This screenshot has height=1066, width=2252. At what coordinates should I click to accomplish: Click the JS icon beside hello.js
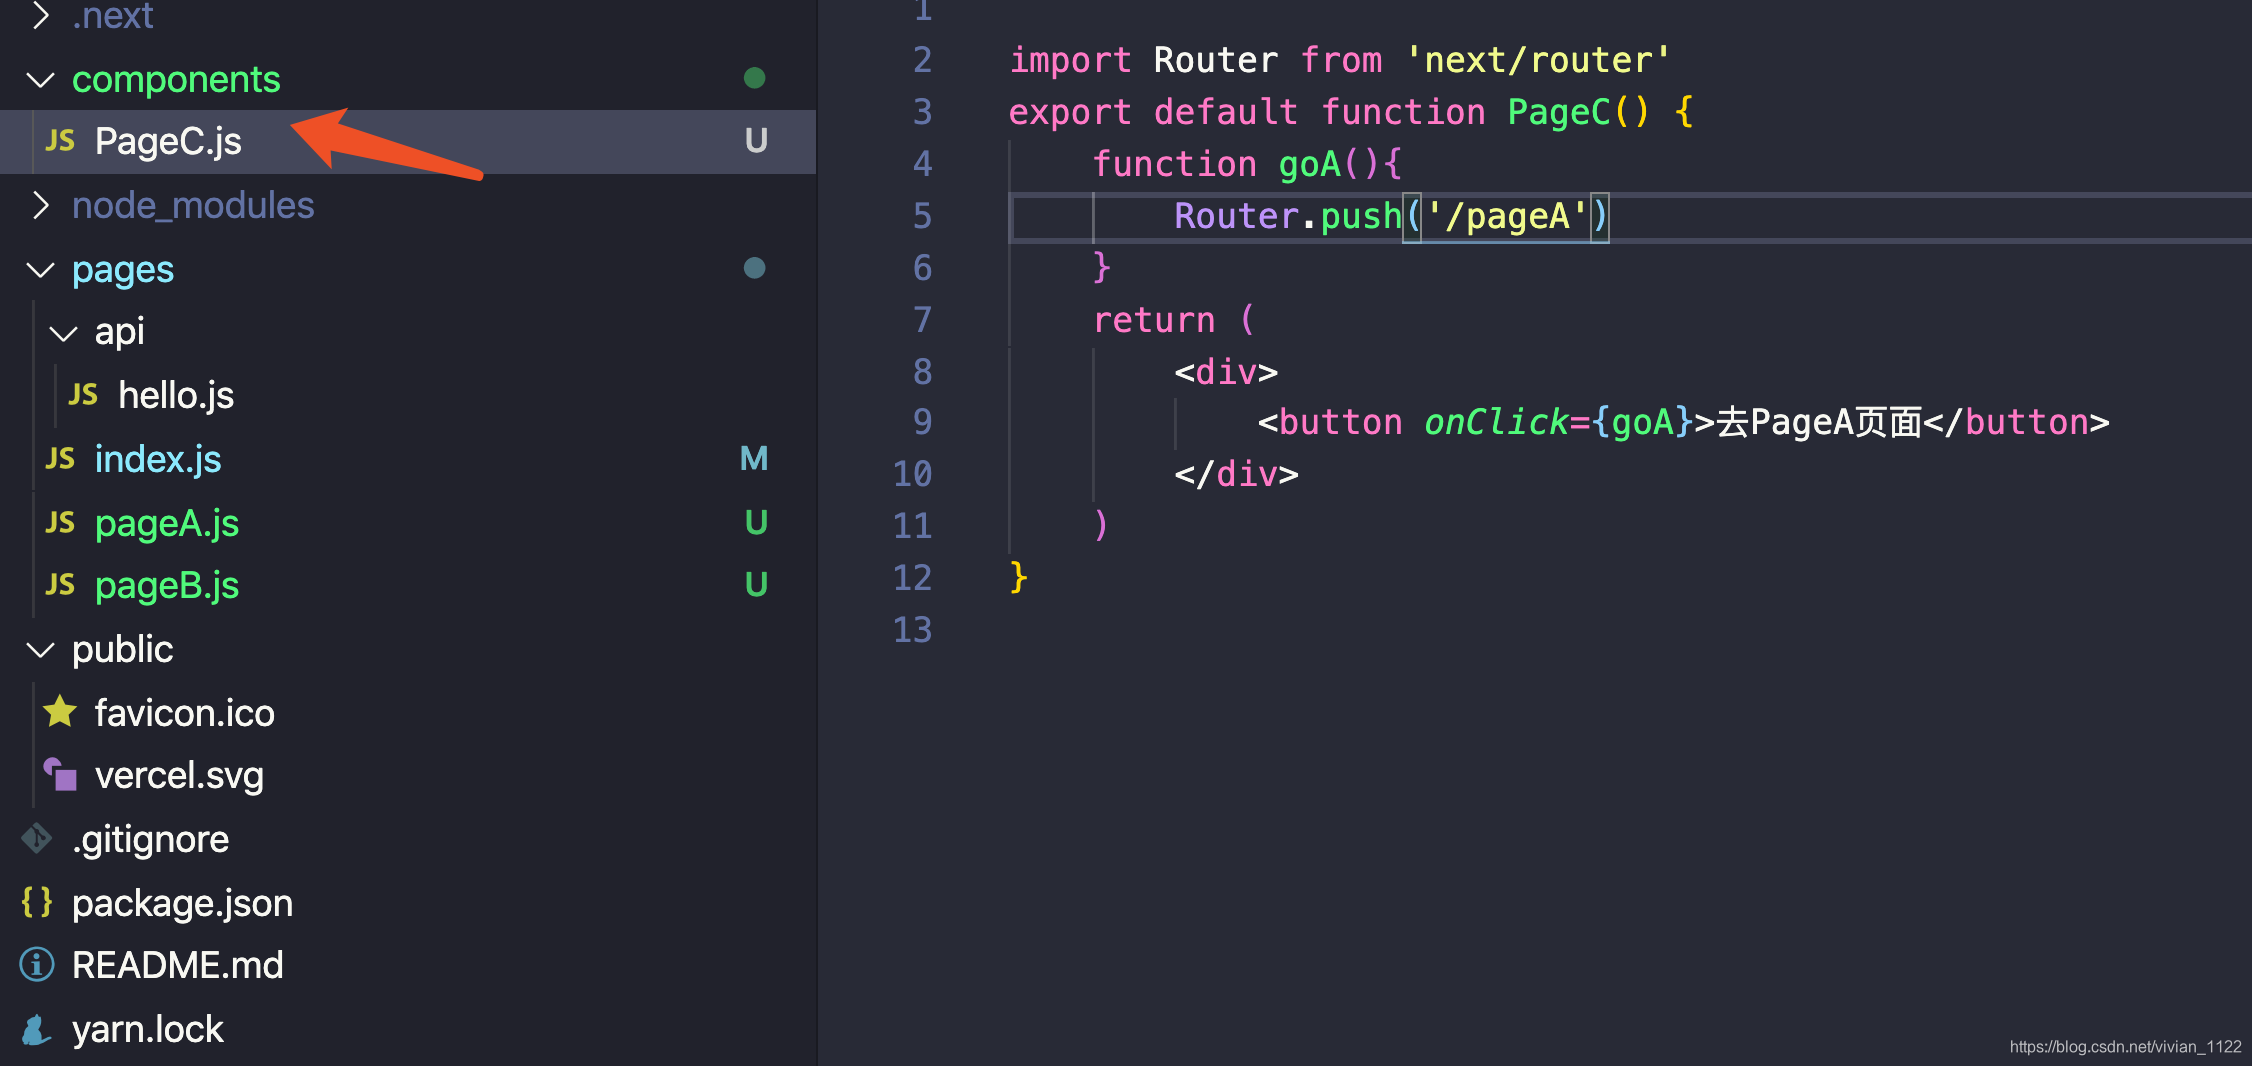83,395
